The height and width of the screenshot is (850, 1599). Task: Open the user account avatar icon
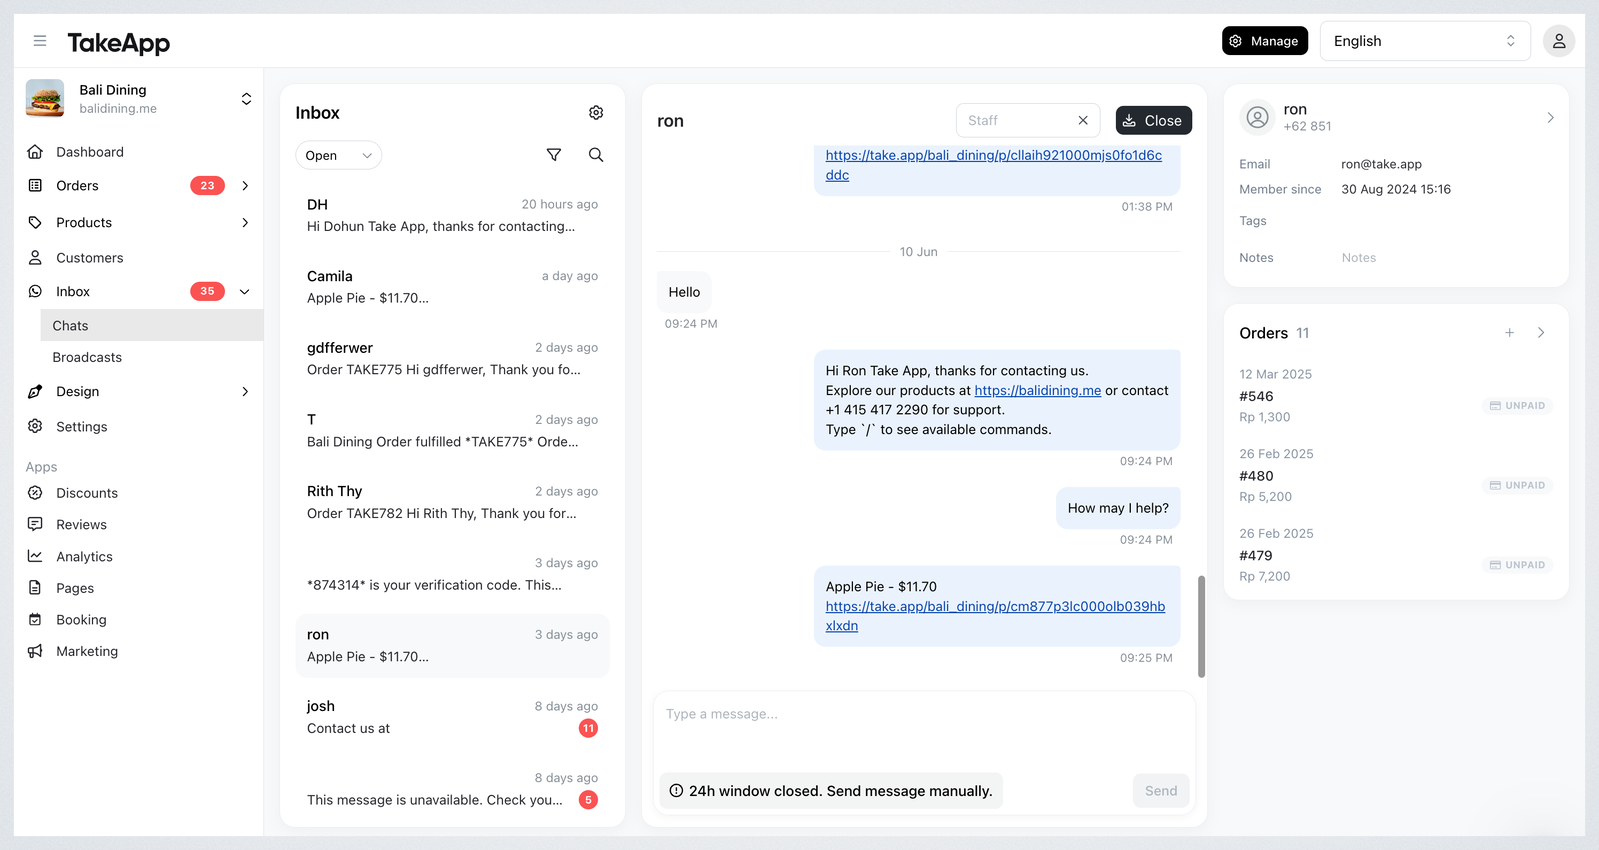click(x=1558, y=41)
